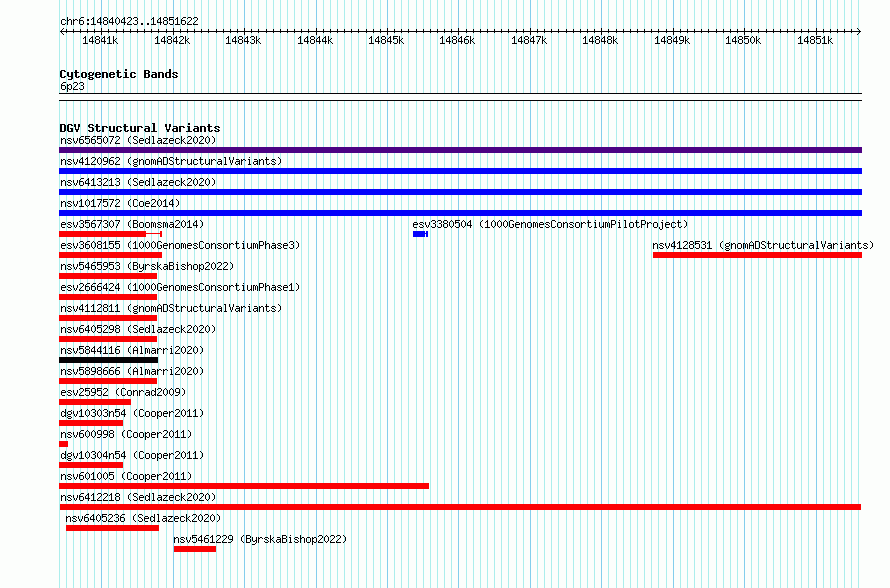
Task: Open the nsv601005 (Cooper2011) label
Action: pos(126,476)
